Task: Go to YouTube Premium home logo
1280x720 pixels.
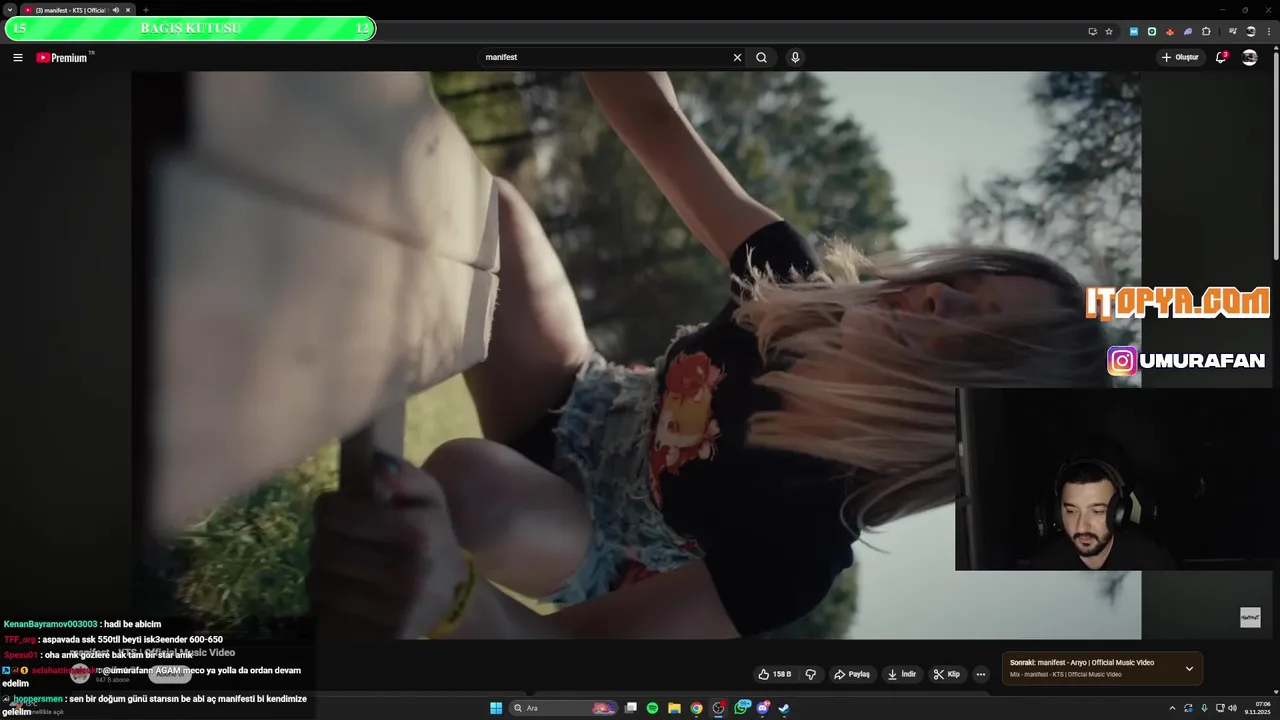Action: (62, 57)
